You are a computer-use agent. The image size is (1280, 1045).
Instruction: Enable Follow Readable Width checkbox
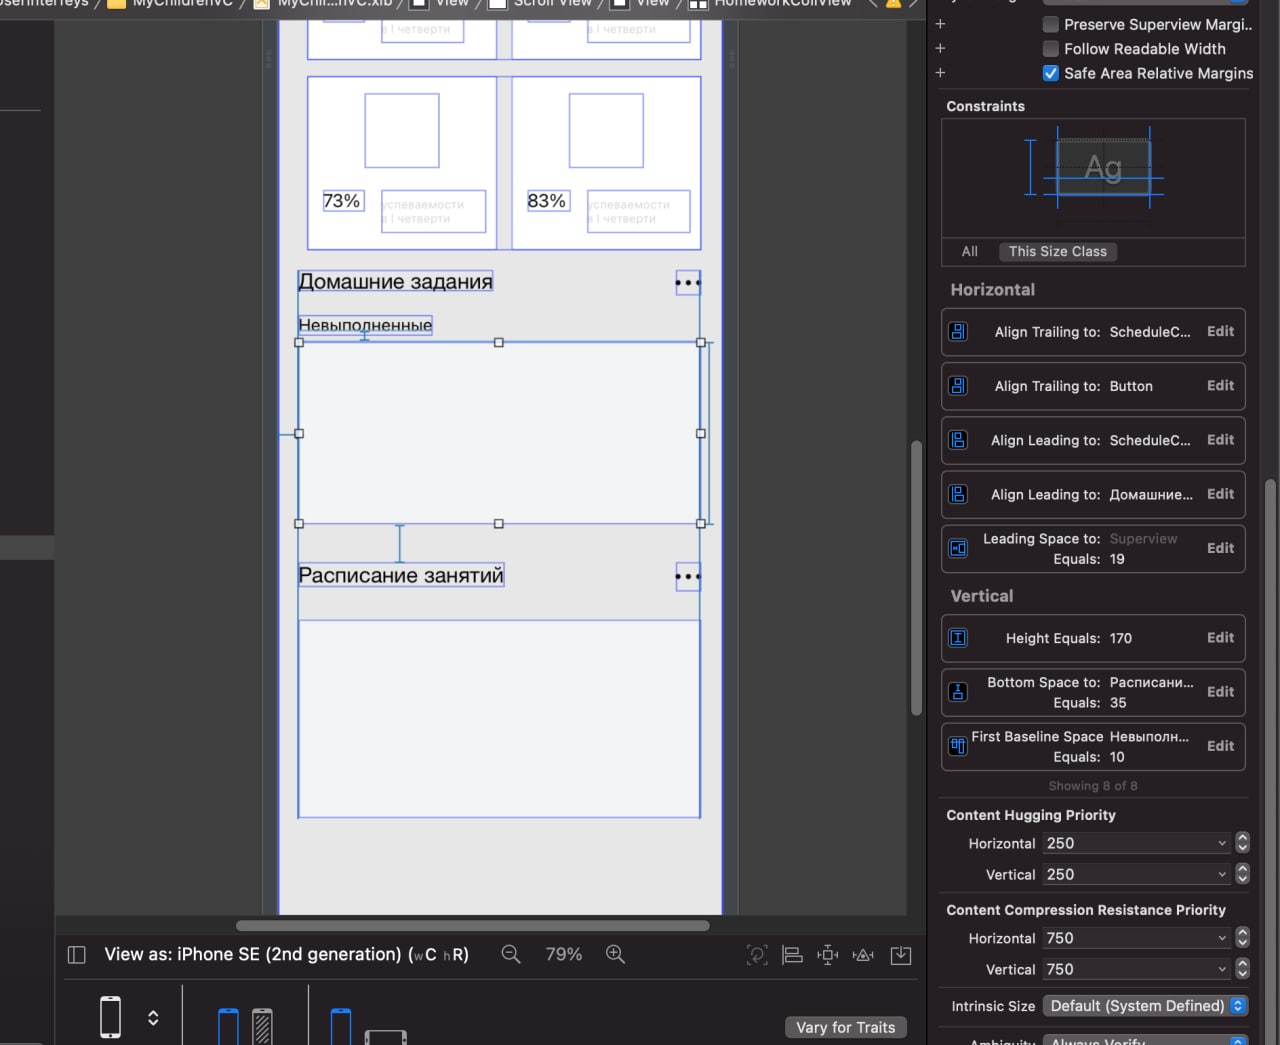coord(1051,49)
